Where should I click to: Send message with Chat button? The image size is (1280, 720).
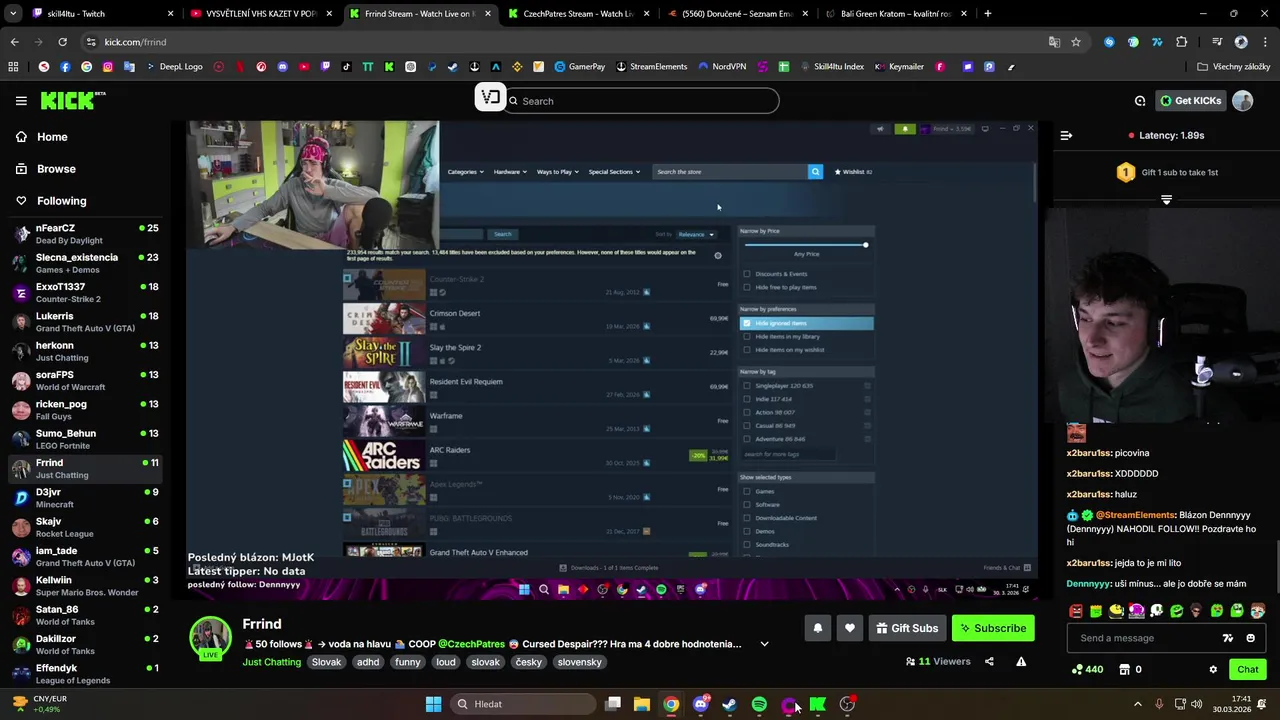click(x=1247, y=669)
